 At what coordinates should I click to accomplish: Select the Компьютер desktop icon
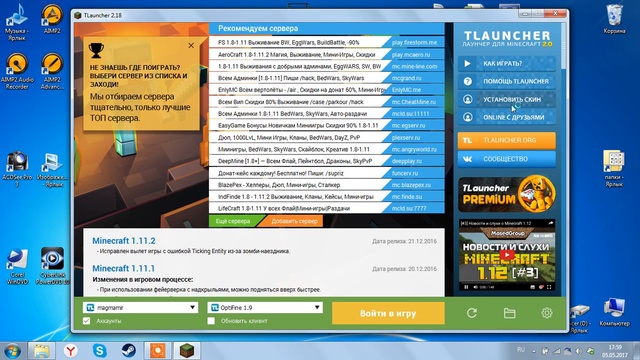click(614, 312)
